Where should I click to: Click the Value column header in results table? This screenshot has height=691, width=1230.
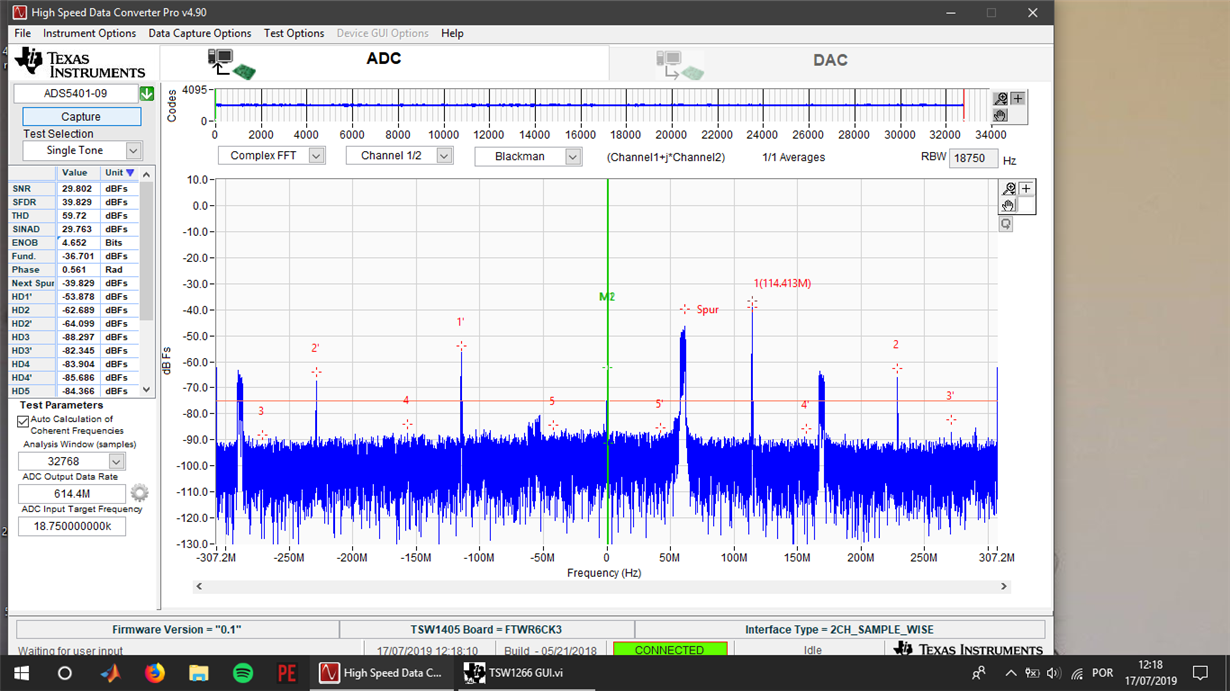tap(76, 173)
